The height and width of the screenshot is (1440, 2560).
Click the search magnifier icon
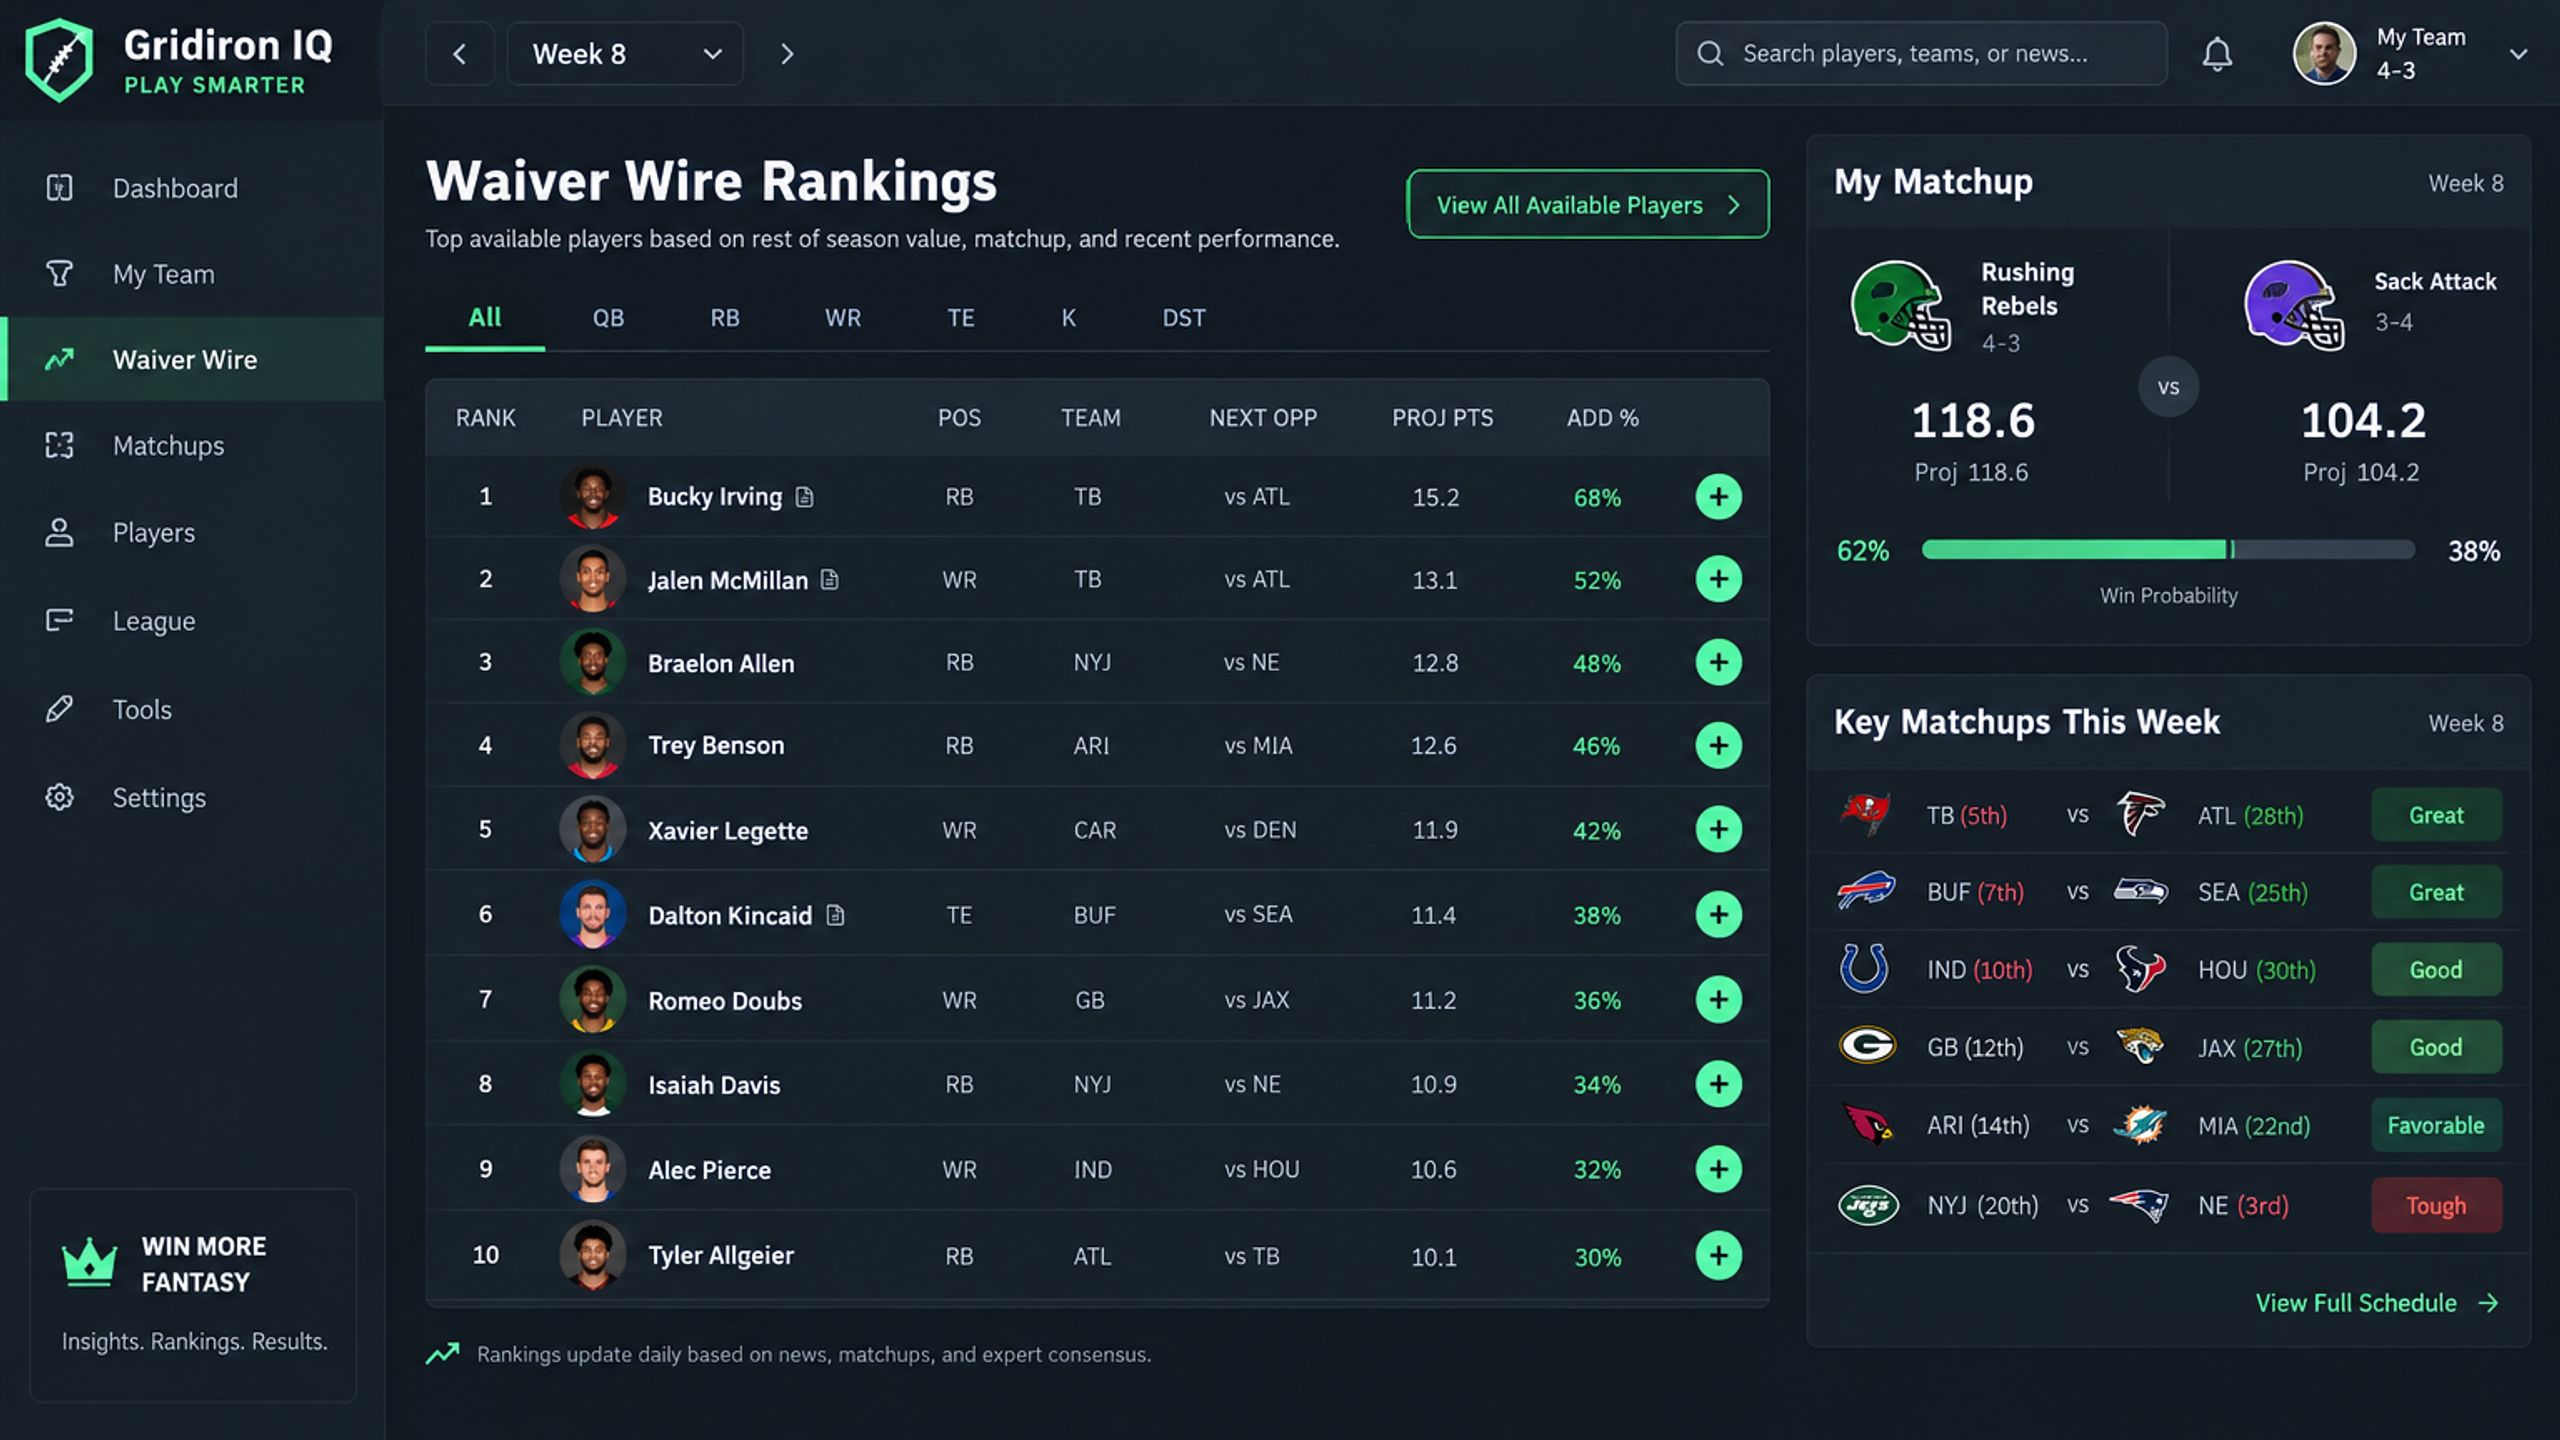pos(1710,53)
